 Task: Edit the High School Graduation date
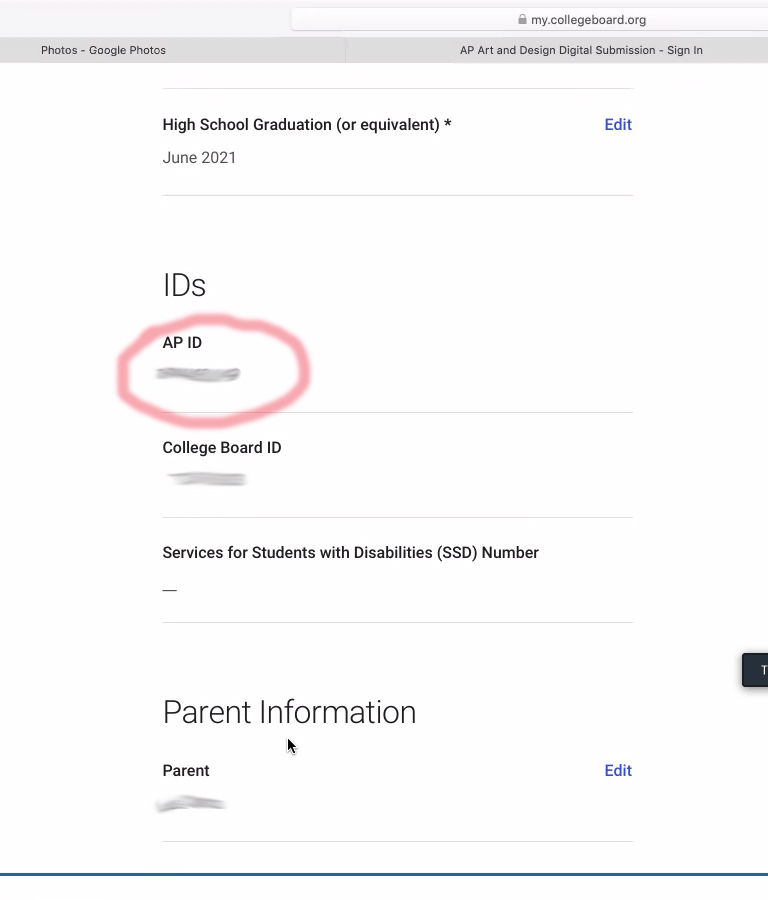coord(618,125)
